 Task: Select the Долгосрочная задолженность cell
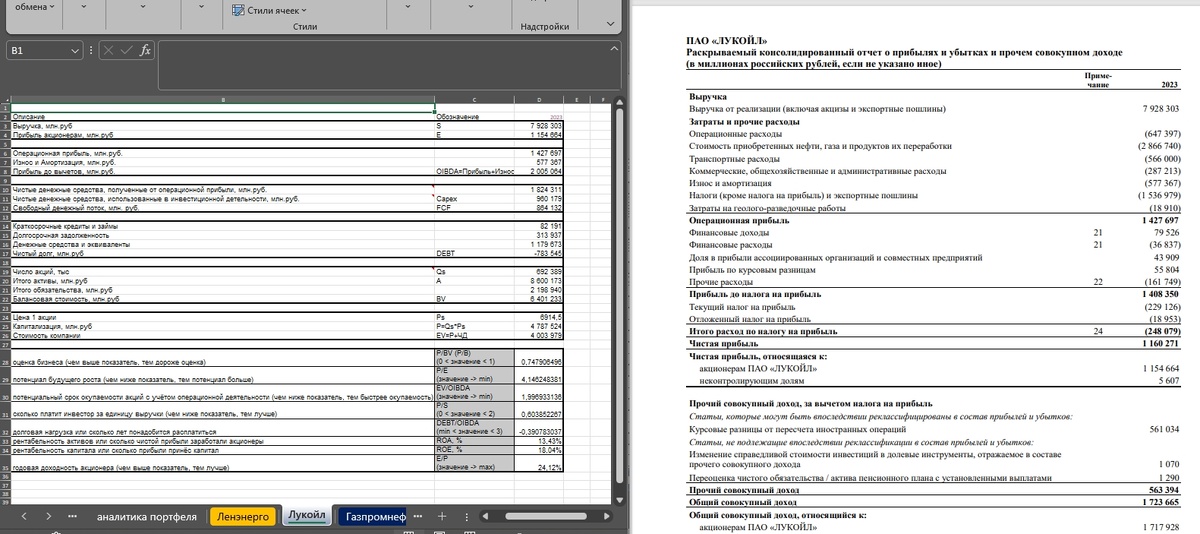pos(222,235)
